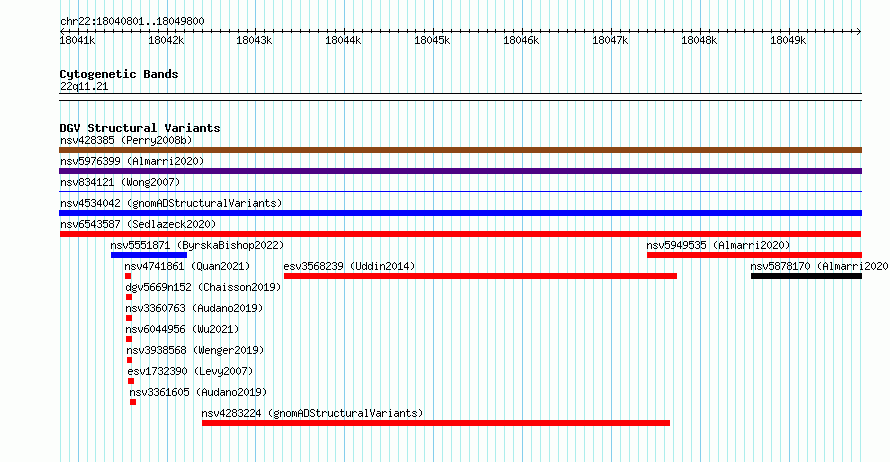Viewport: 890px width, 462px height.
Task: Open nsv4741861 (Quan2021) label
Action: point(187,266)
